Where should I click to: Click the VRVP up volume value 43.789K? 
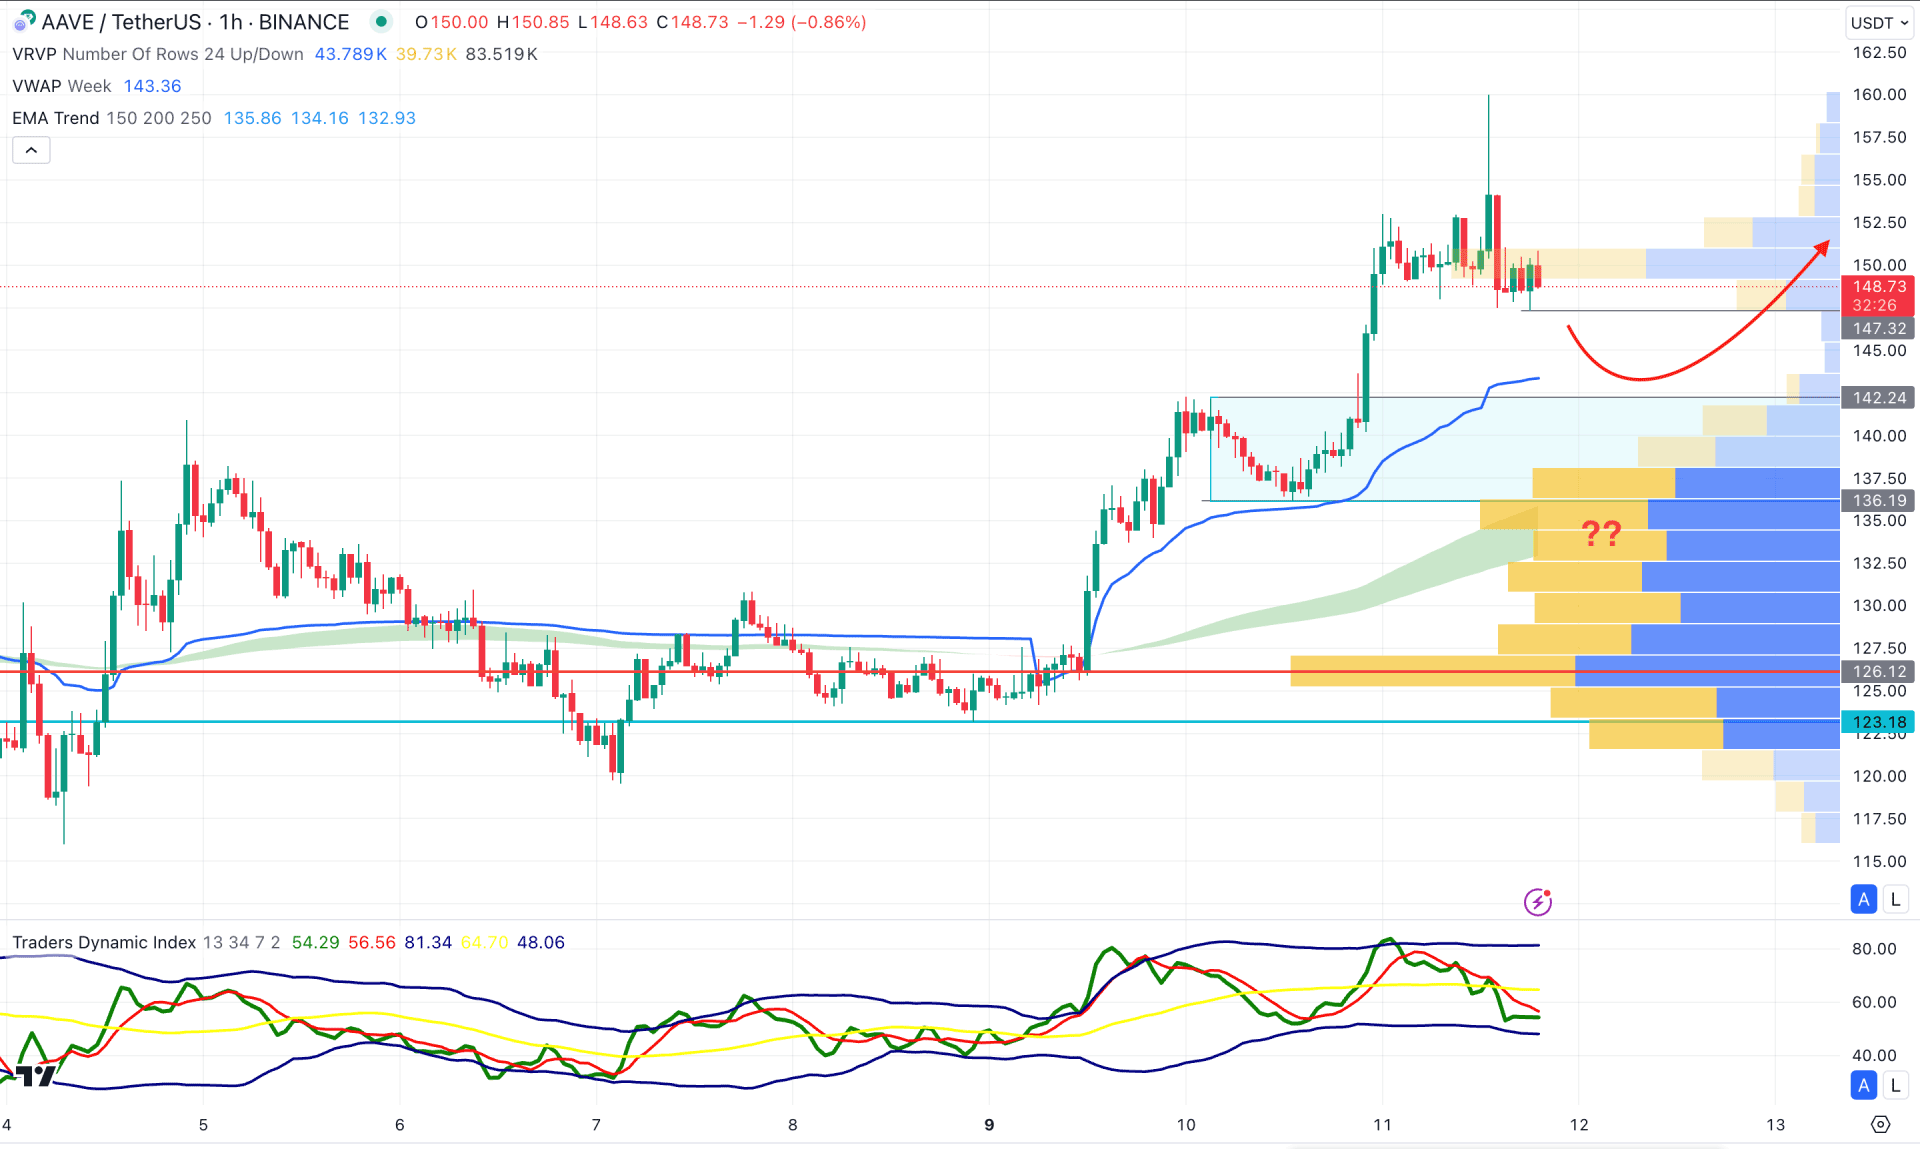pyautogui.click(x=350, y=54)
